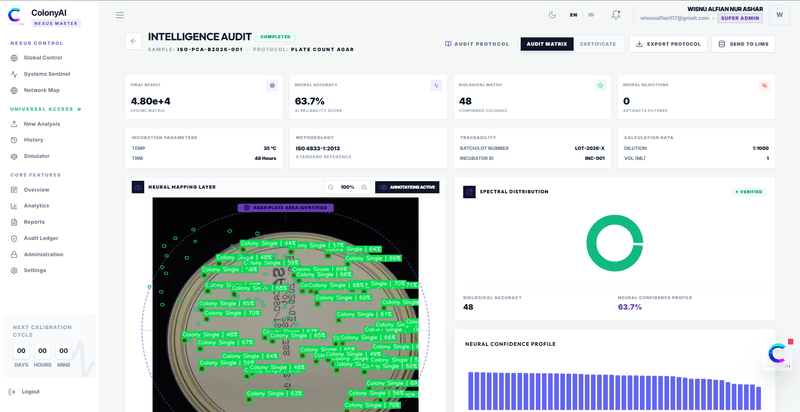The width and height of the screenshot is (800, 412).
Task: Click the Neural Rejections eye-off icon
Action: click(764, 86)
